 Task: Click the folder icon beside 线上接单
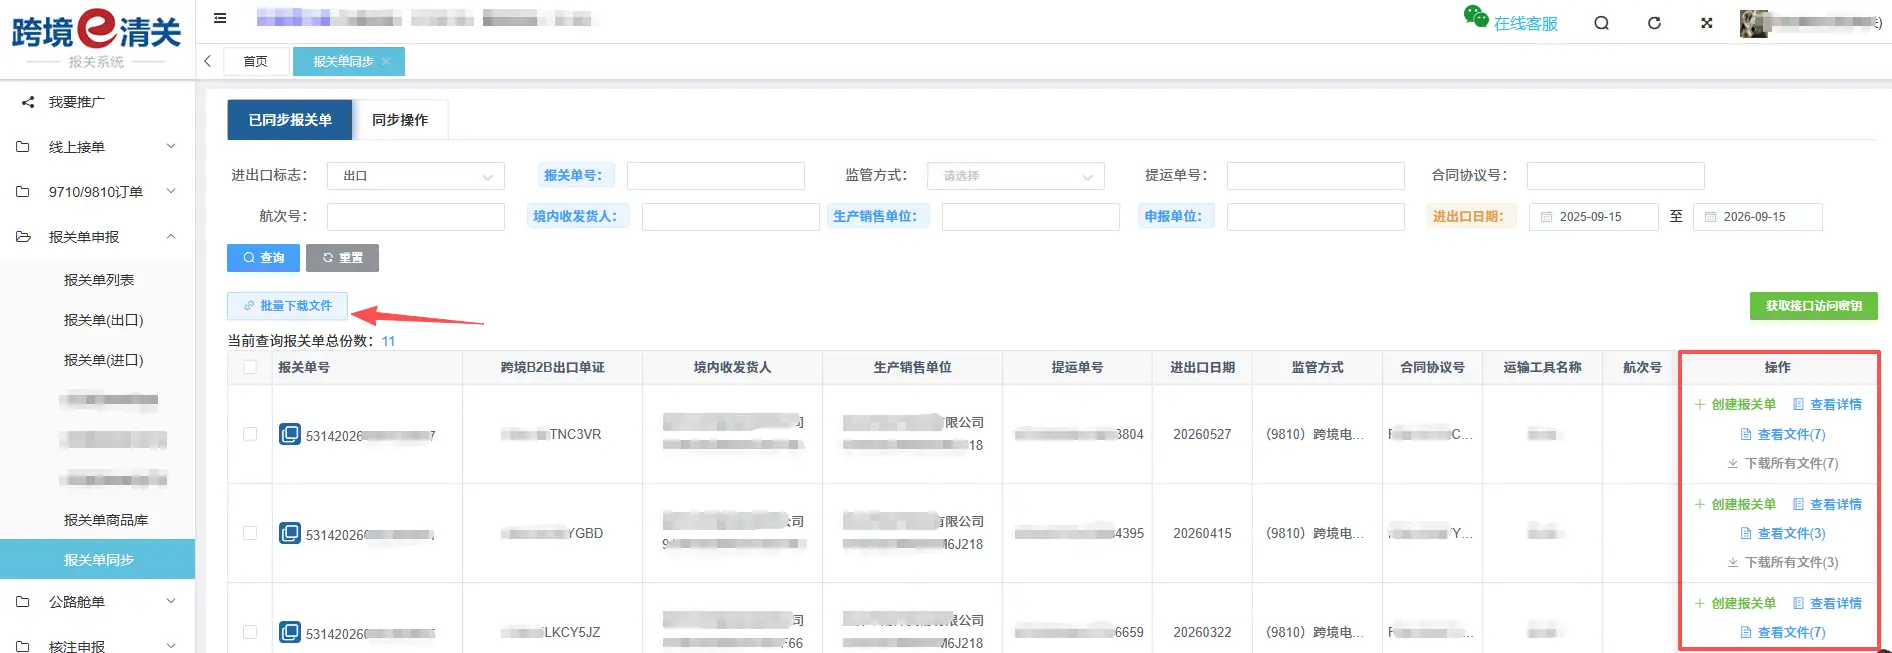coord(23,147)
